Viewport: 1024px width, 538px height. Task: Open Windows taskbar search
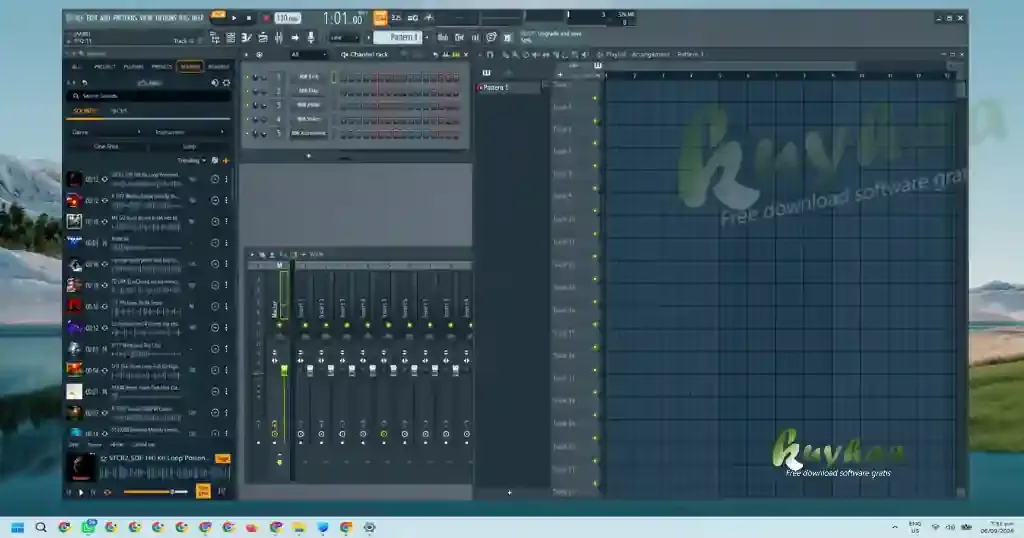(x=41, y=528)
